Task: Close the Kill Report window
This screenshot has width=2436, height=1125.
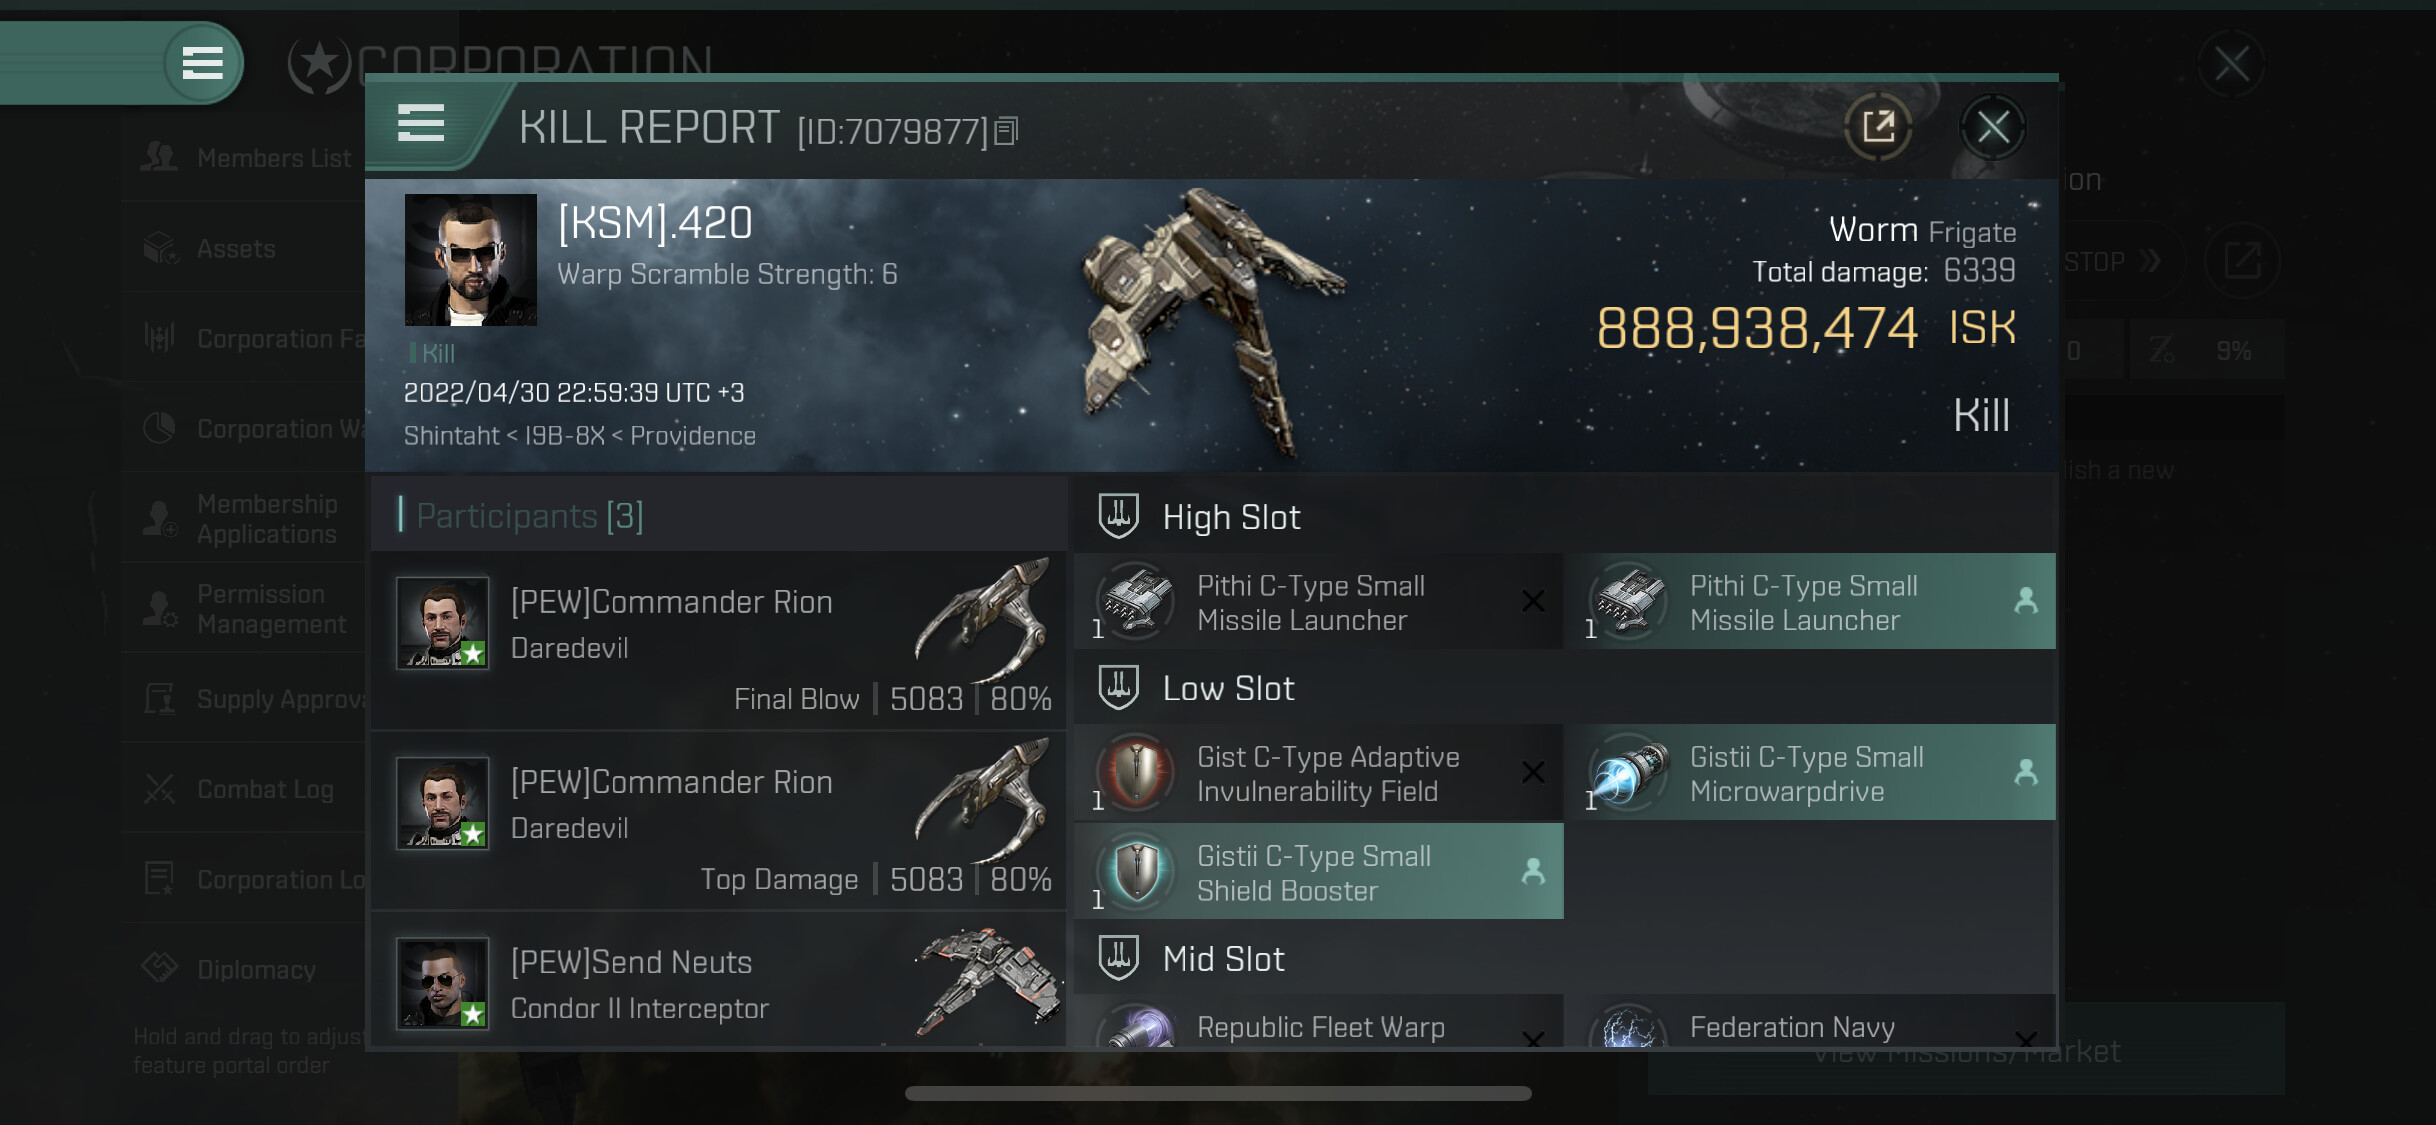Action: tap(1992, 127)
